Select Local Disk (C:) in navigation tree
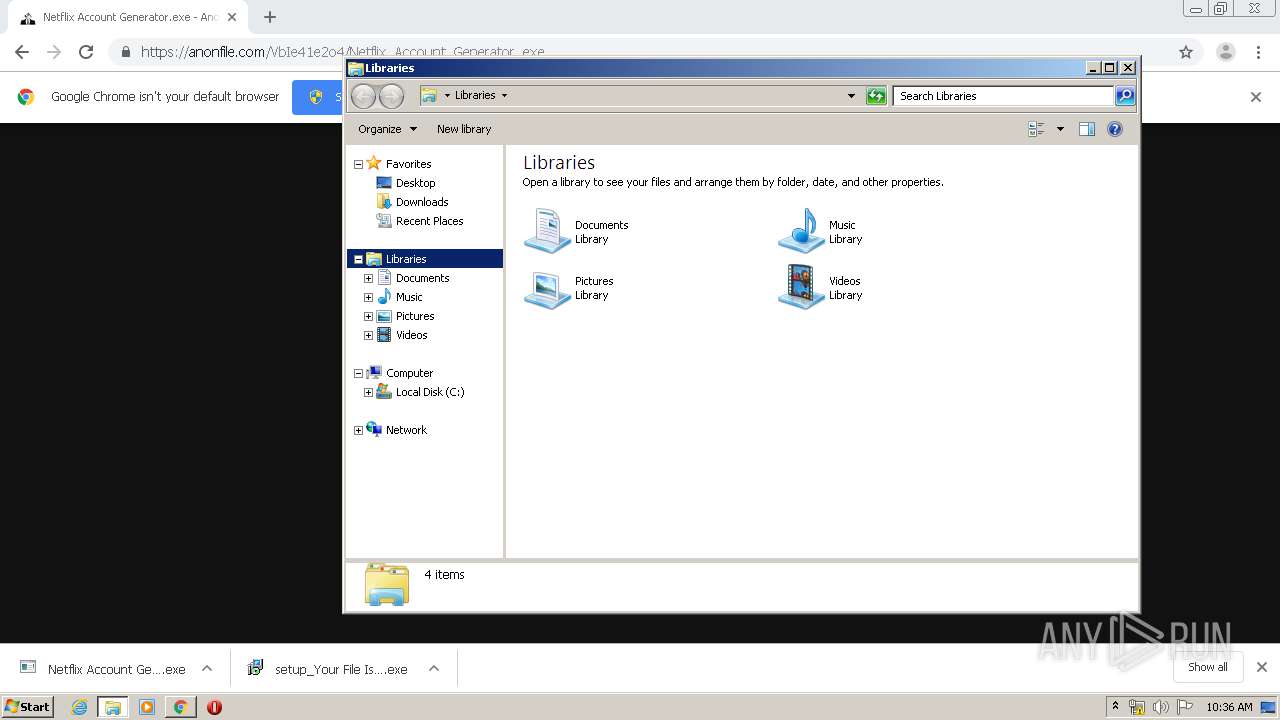The height and width of the screenshot is (720, 1280). (430, 392)
